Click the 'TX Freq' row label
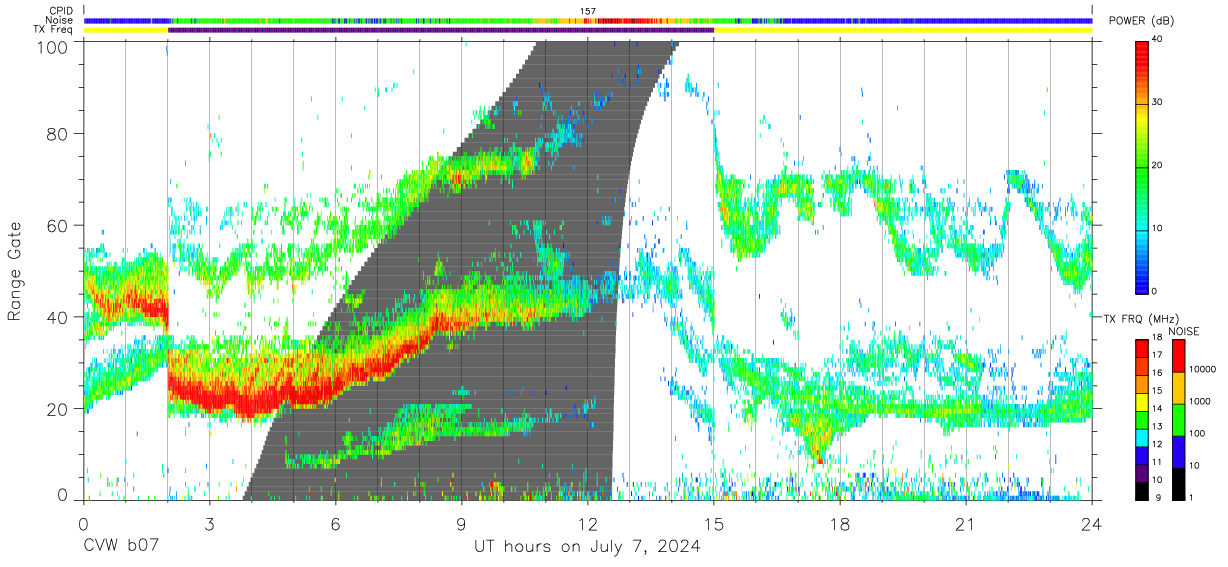Screen dimensions: 1228x567 pos(53,30)
